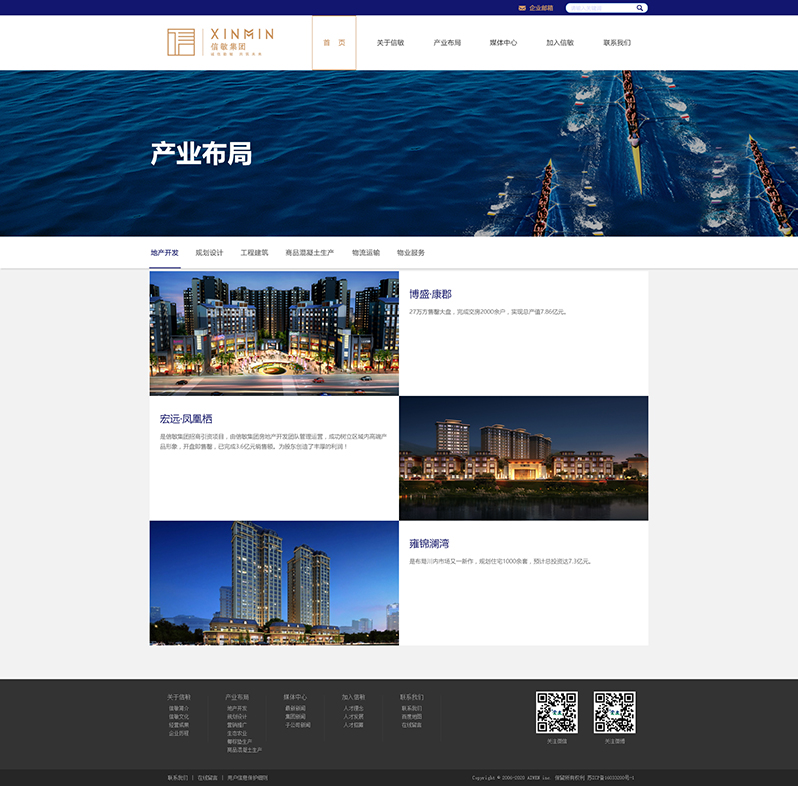Screen dimensions: 798x786
Task: Open the 博盛·康郡 project title link
Action: click(430, 294)
